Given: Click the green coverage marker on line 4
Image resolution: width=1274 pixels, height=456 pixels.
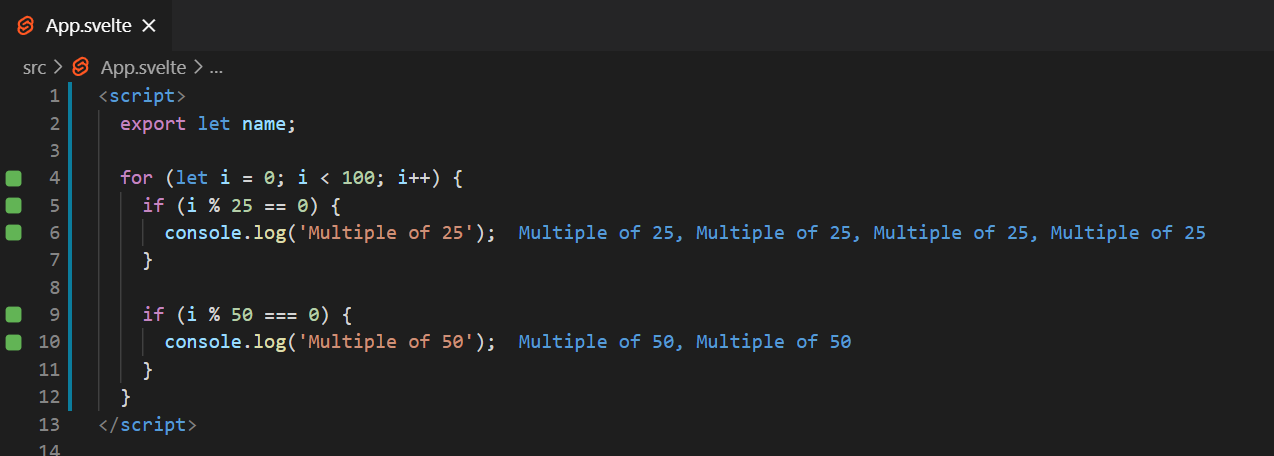Looking at the screenshot, I should [x=13, y=178].
